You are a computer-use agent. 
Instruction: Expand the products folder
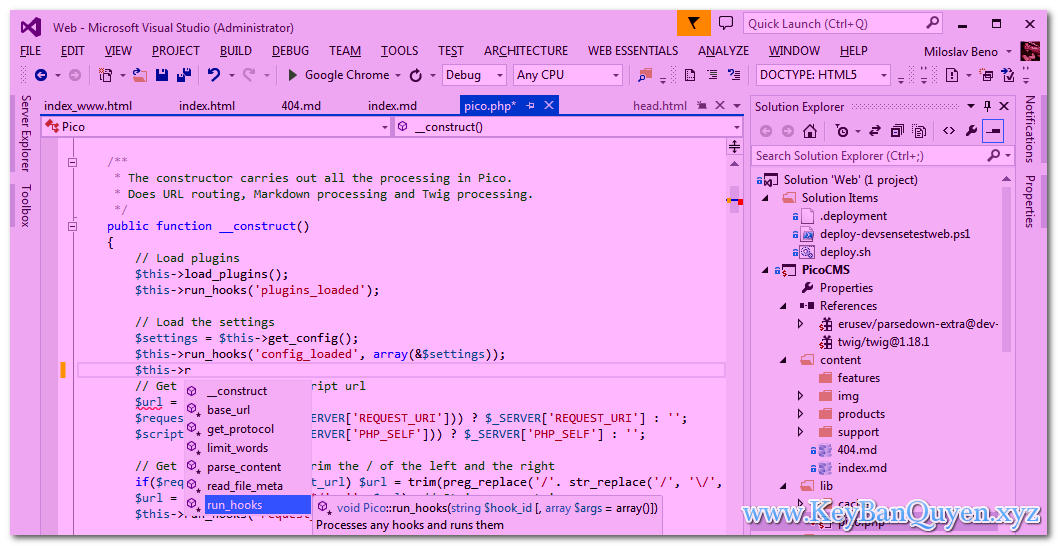point(801,414)
